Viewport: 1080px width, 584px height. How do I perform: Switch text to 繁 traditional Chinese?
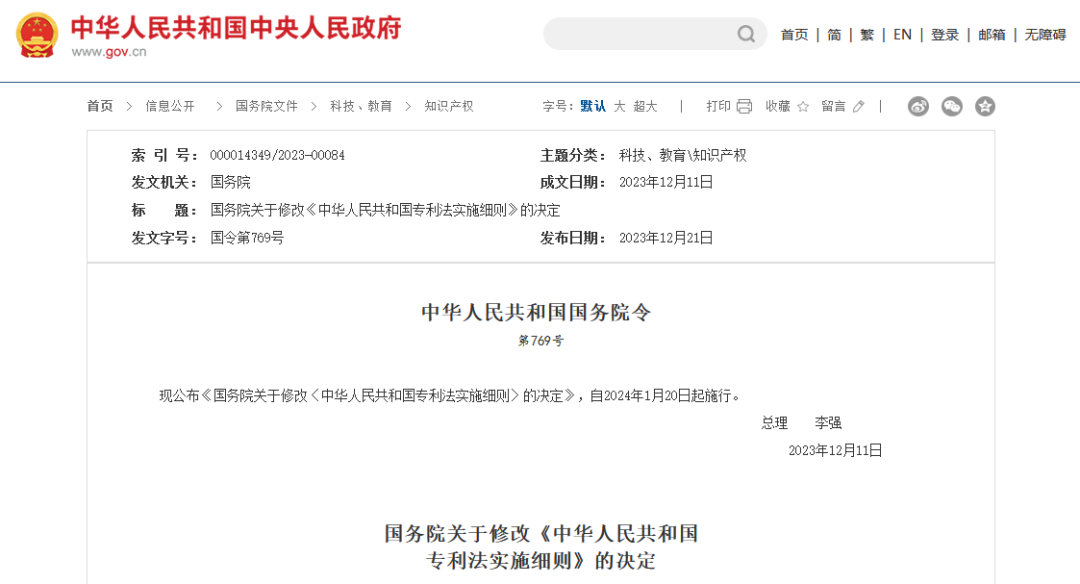866,34
